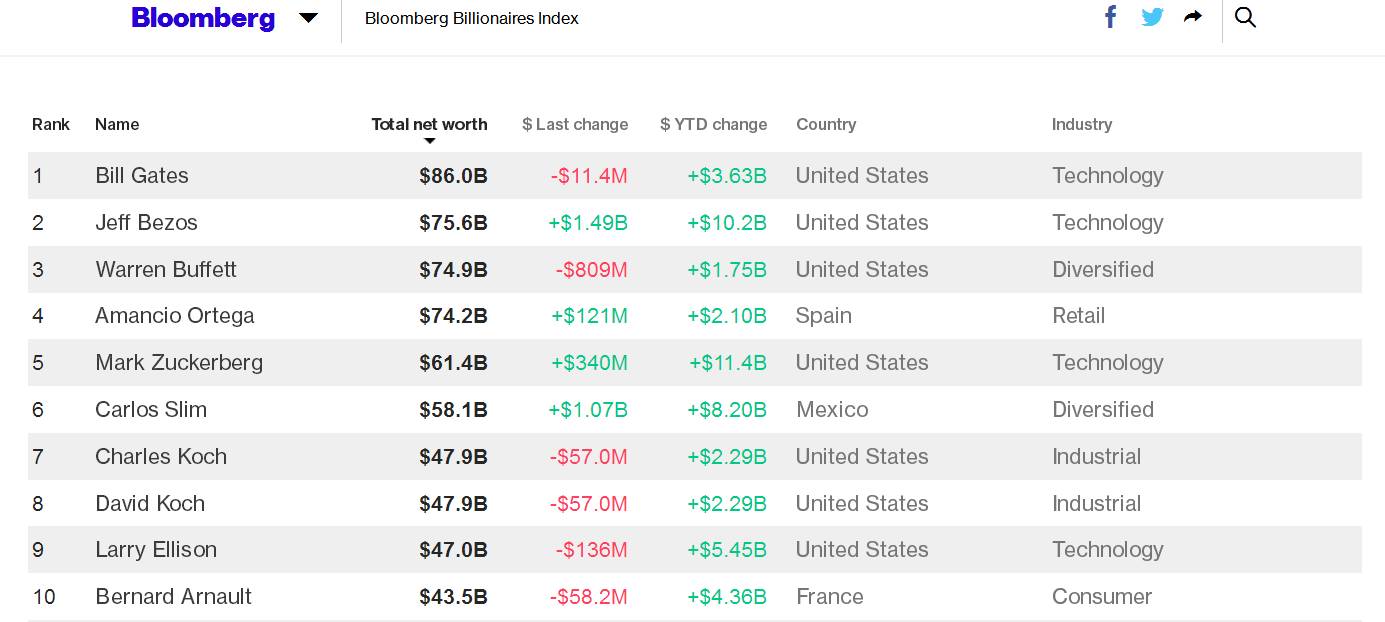Open Warren Buffett profile row
Image resolution: width=1385 pixels, height=622 pixels.
click(x=695, y=269)
